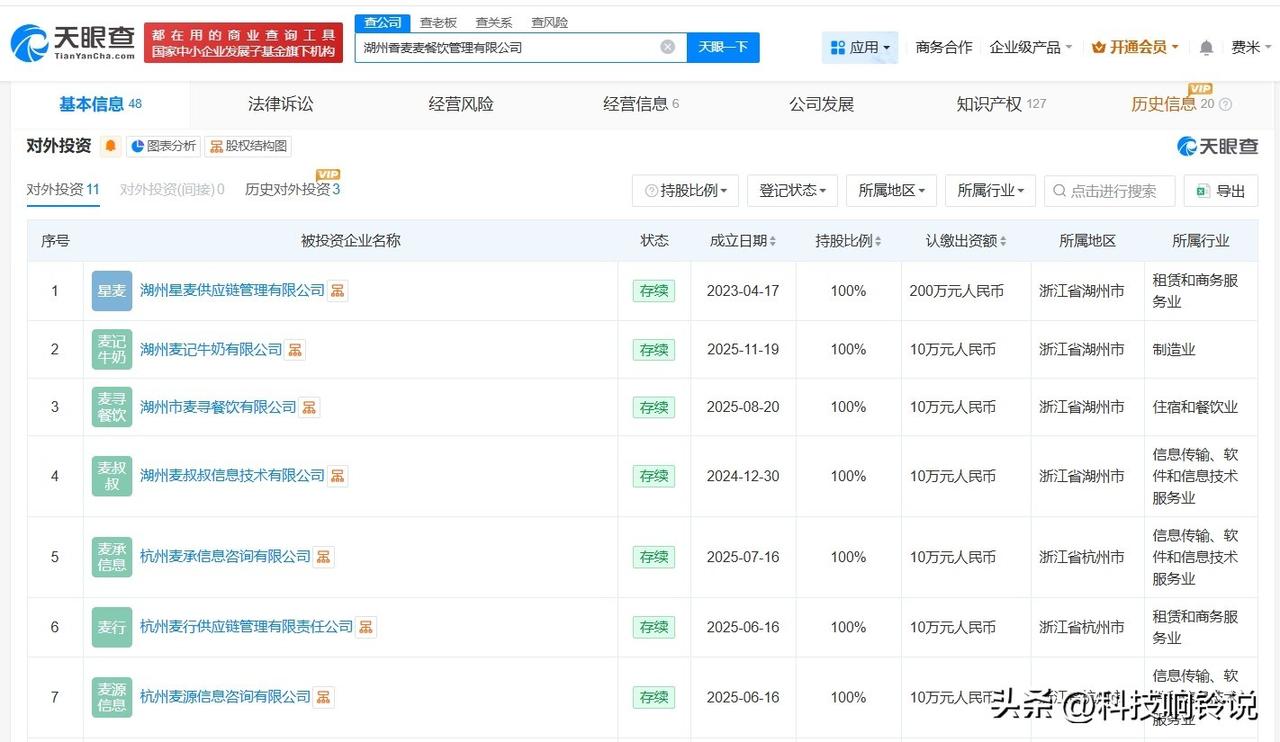Click the date 2024-12-30
Screen dimensions: 1280x742
(743, 476)
